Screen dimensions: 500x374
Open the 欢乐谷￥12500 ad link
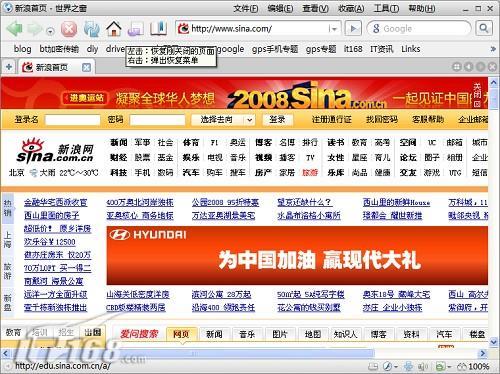click(x=50, y=242)
